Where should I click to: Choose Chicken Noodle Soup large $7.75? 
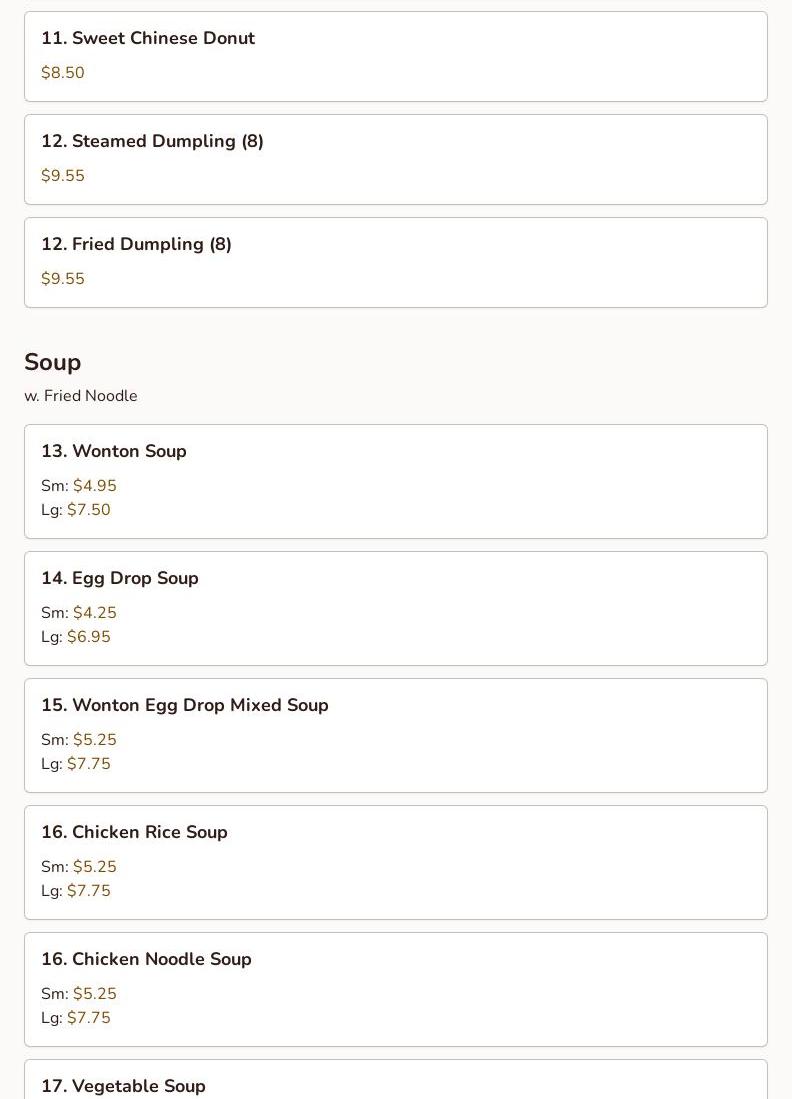click(89, 1017)
